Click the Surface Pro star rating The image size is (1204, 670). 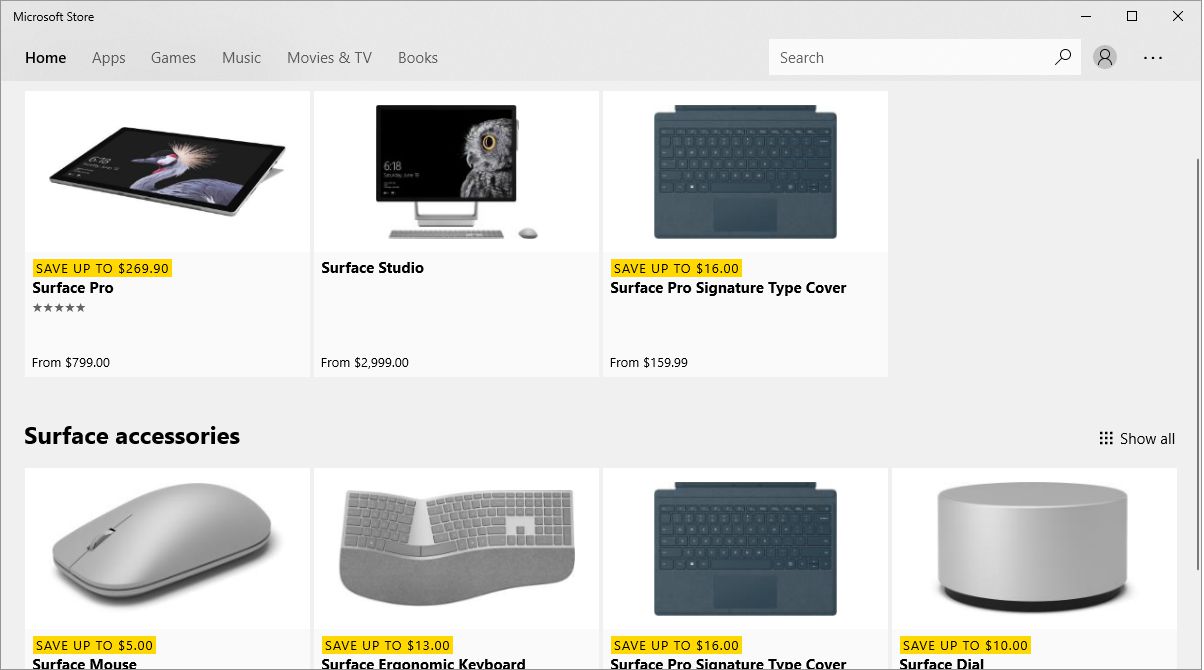[59, 308]
